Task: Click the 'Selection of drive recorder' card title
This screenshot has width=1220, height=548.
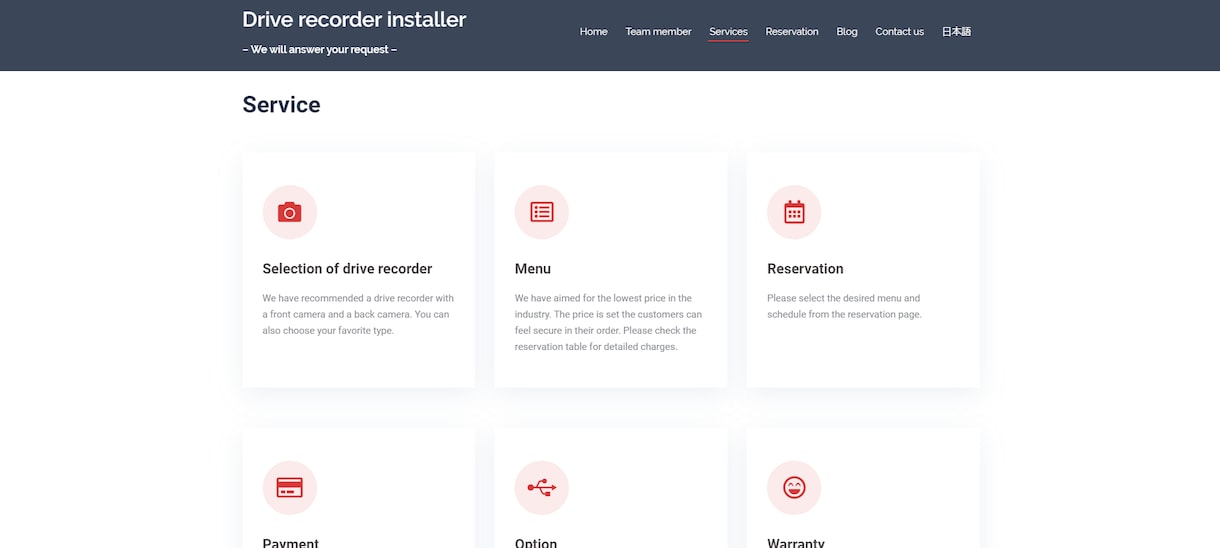Action: click(x=347, y=269)
